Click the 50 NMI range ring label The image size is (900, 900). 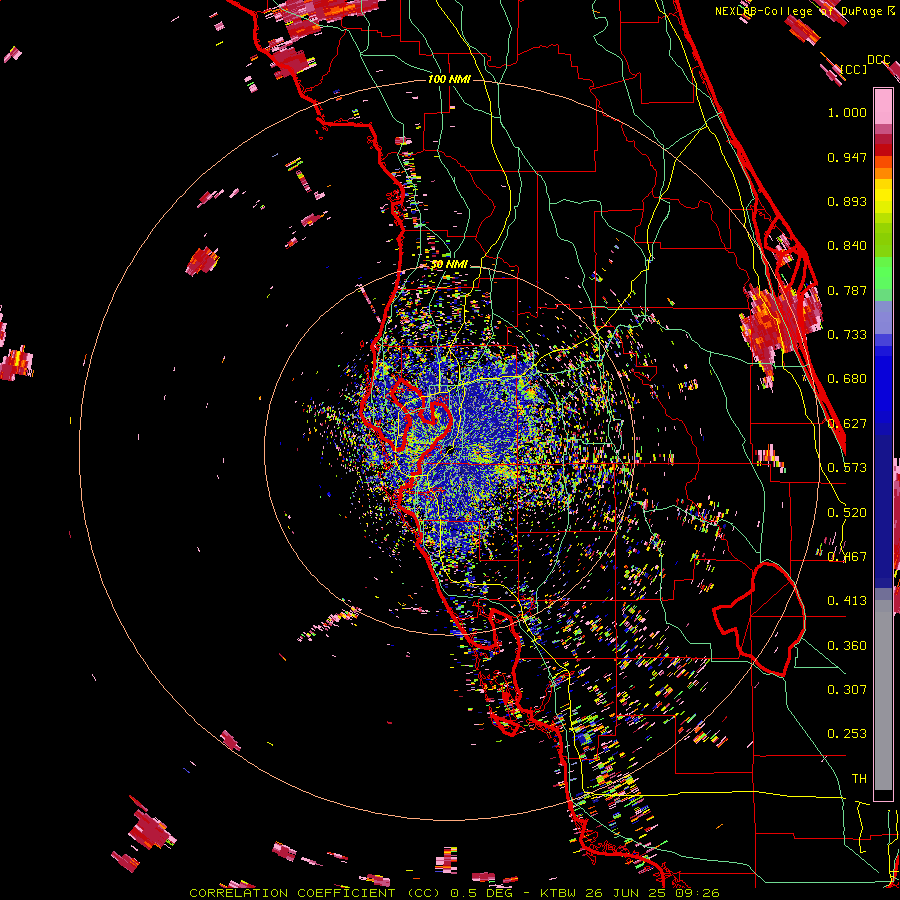[x=450, y=264]
